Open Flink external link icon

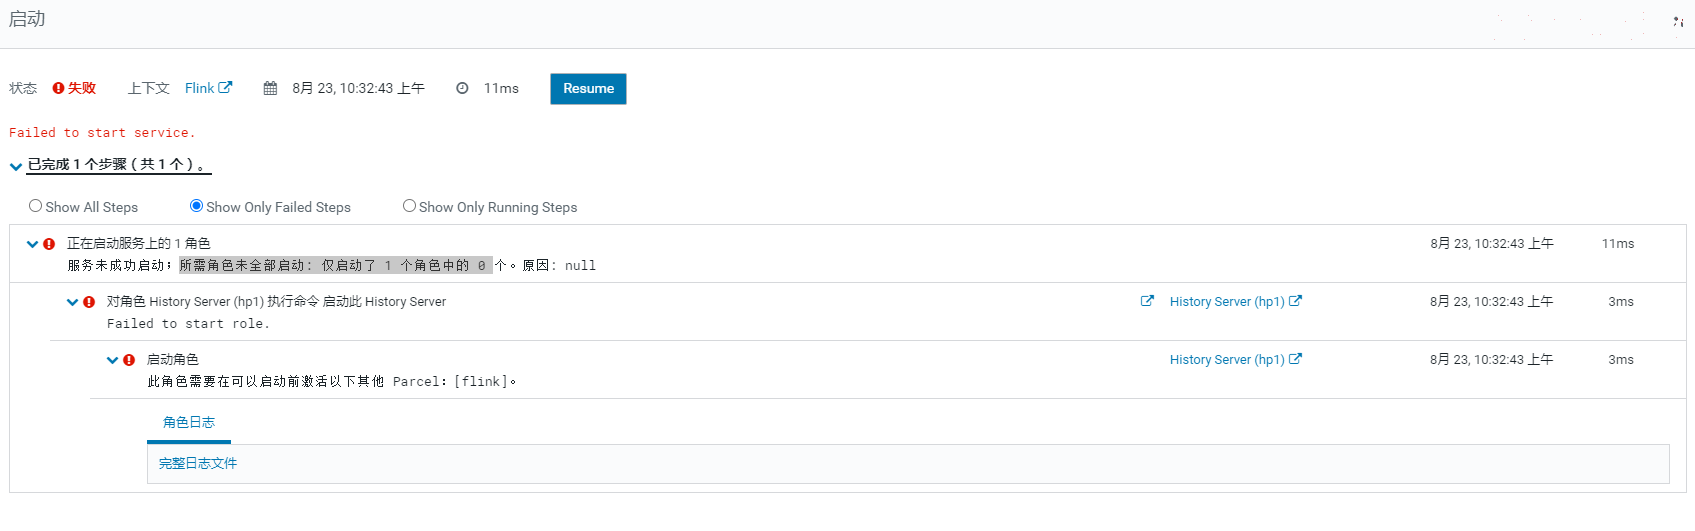[x=225, y=87]
